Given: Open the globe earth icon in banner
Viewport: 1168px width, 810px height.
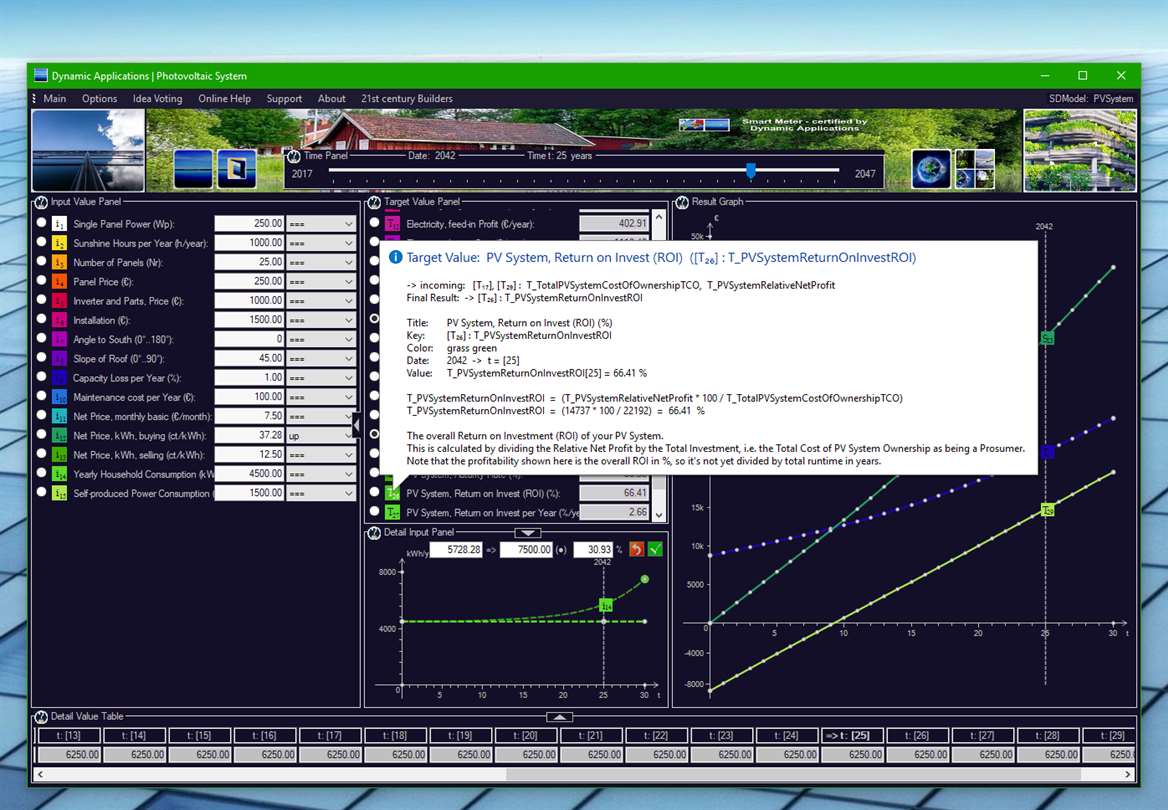Looking at the screenshot, I should pos(931,168).
